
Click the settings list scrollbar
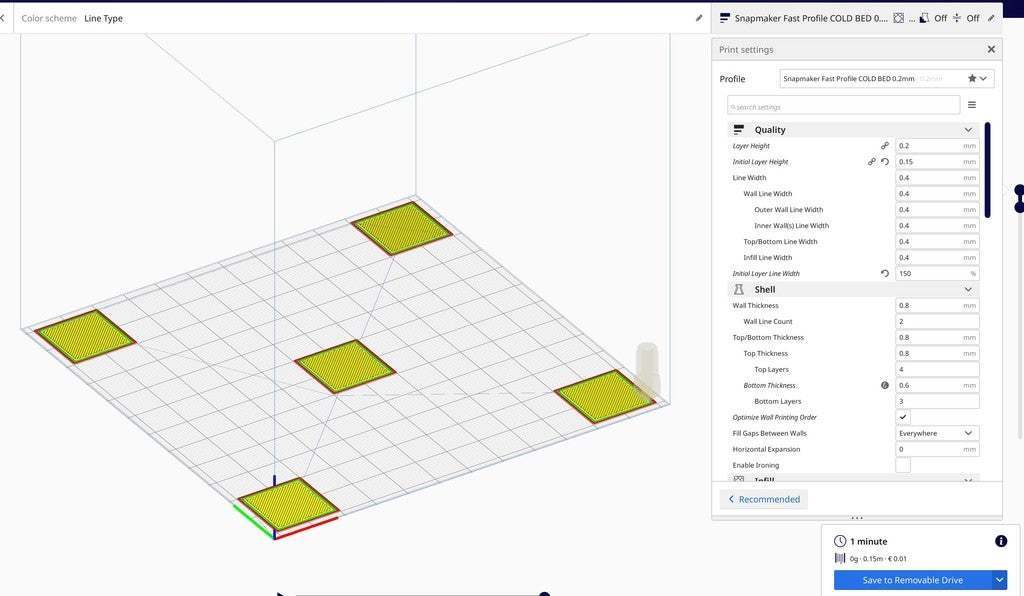coord(987,170)
